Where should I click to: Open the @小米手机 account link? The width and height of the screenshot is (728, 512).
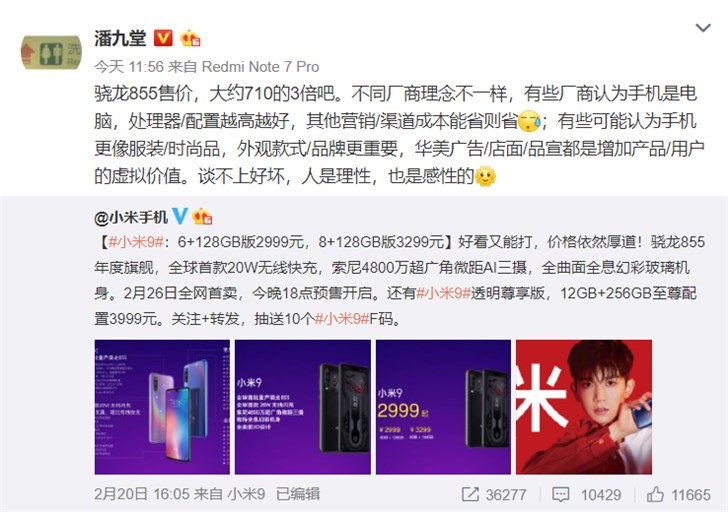[x=131, y=217]
